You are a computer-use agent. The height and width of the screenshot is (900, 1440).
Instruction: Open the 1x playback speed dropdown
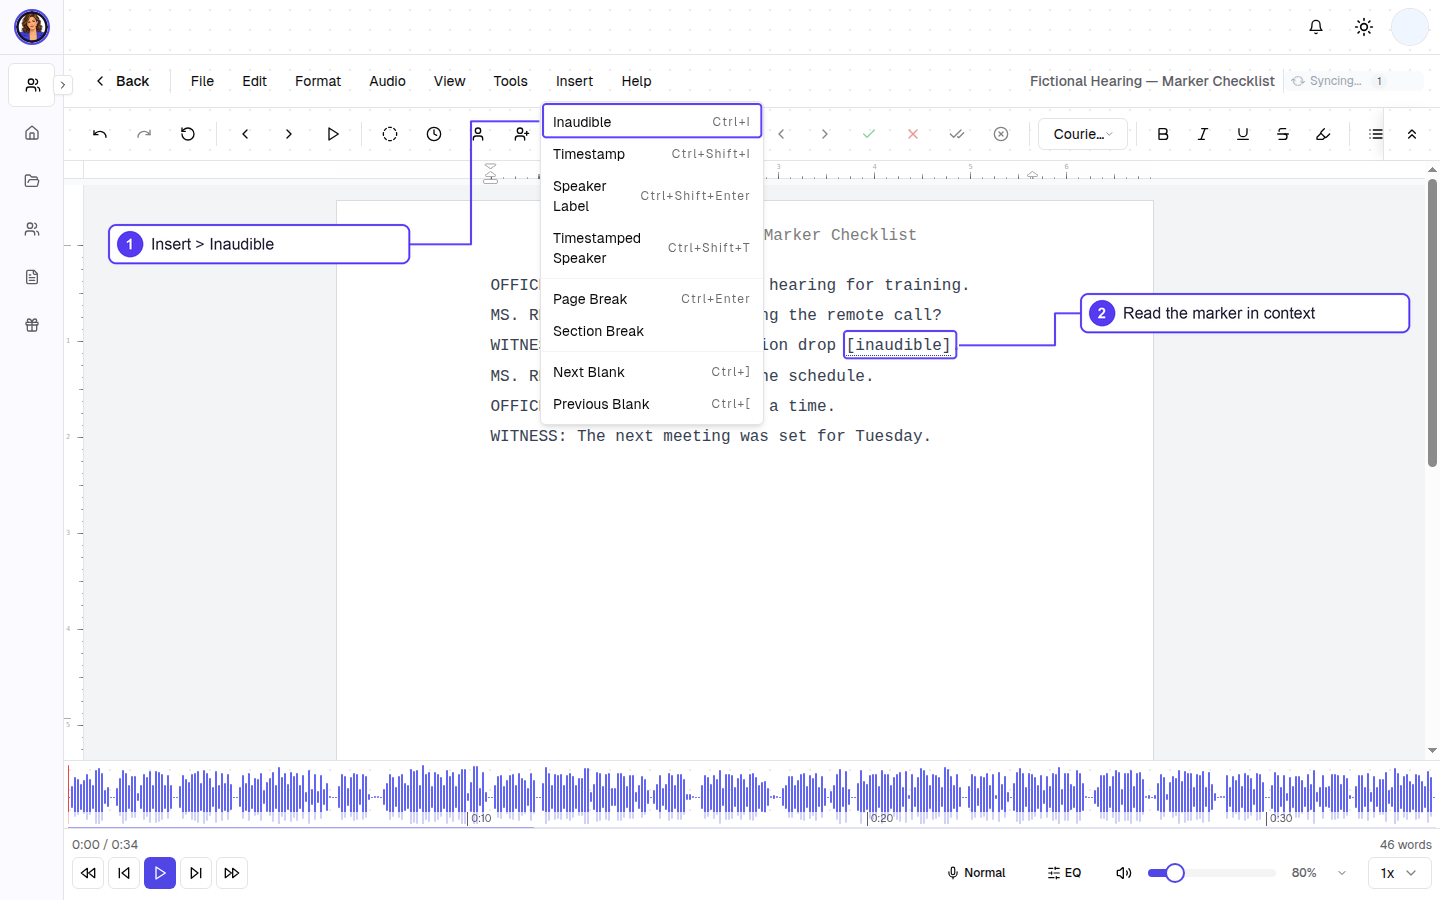click(1399, 873)
